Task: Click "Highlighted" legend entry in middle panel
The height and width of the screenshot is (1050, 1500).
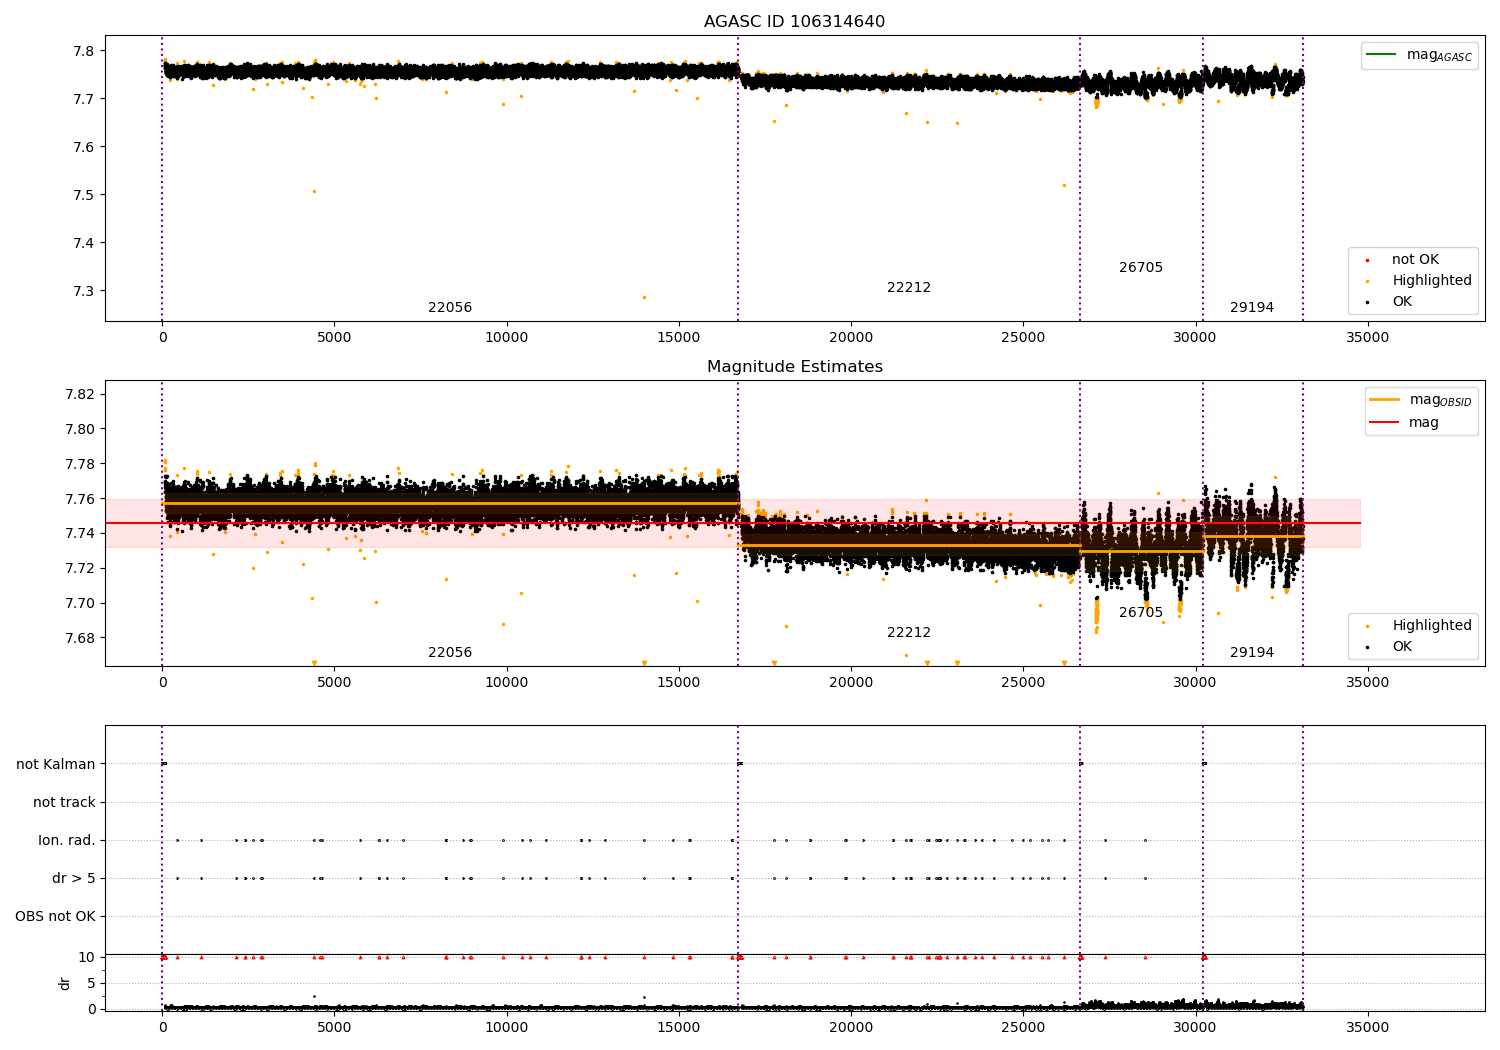Action: pyautogui.click(x=1432, y=626)
